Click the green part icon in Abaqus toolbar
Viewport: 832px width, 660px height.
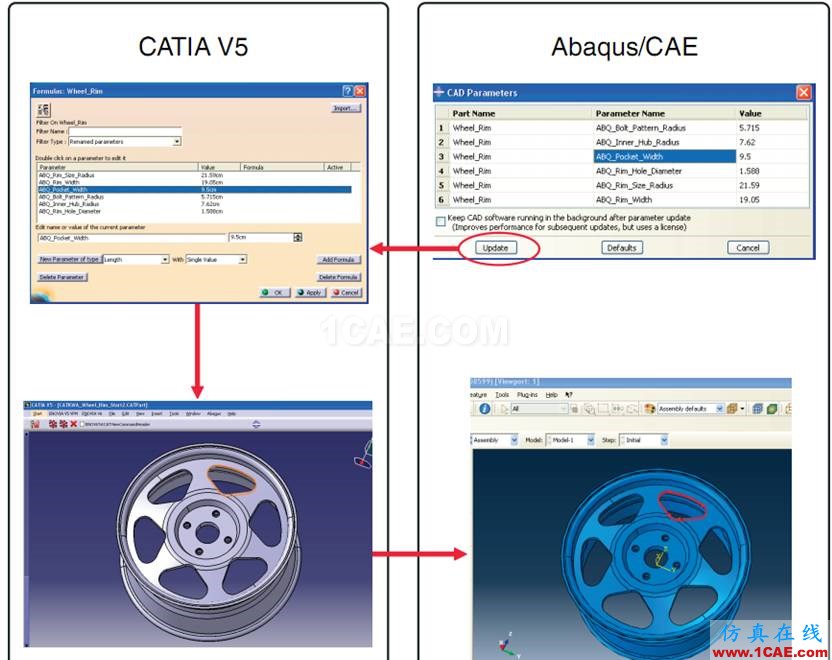772,409
